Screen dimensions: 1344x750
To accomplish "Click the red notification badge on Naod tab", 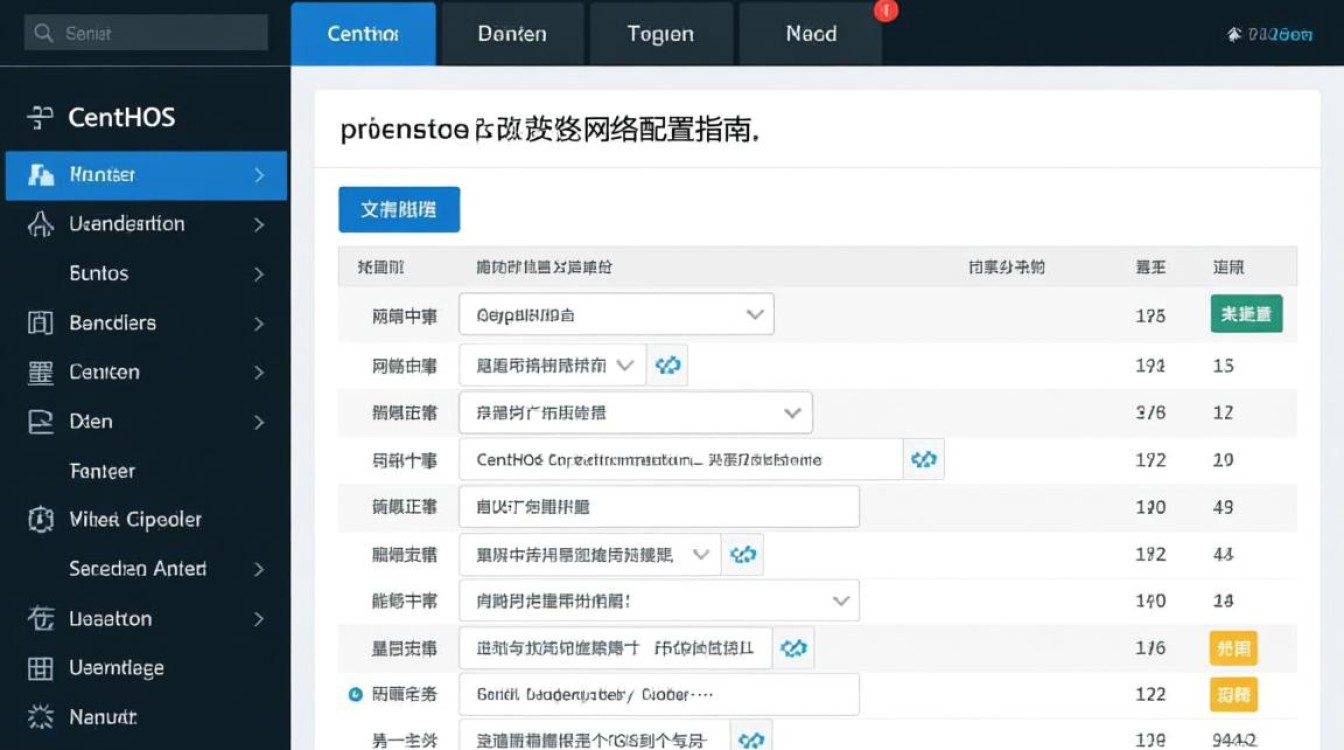I will click(x=886, y=11).
